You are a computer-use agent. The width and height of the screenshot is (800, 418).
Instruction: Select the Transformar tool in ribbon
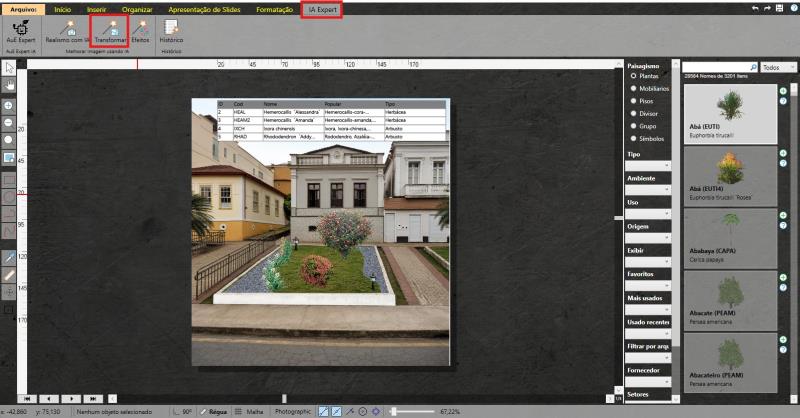tap(110, 31)
